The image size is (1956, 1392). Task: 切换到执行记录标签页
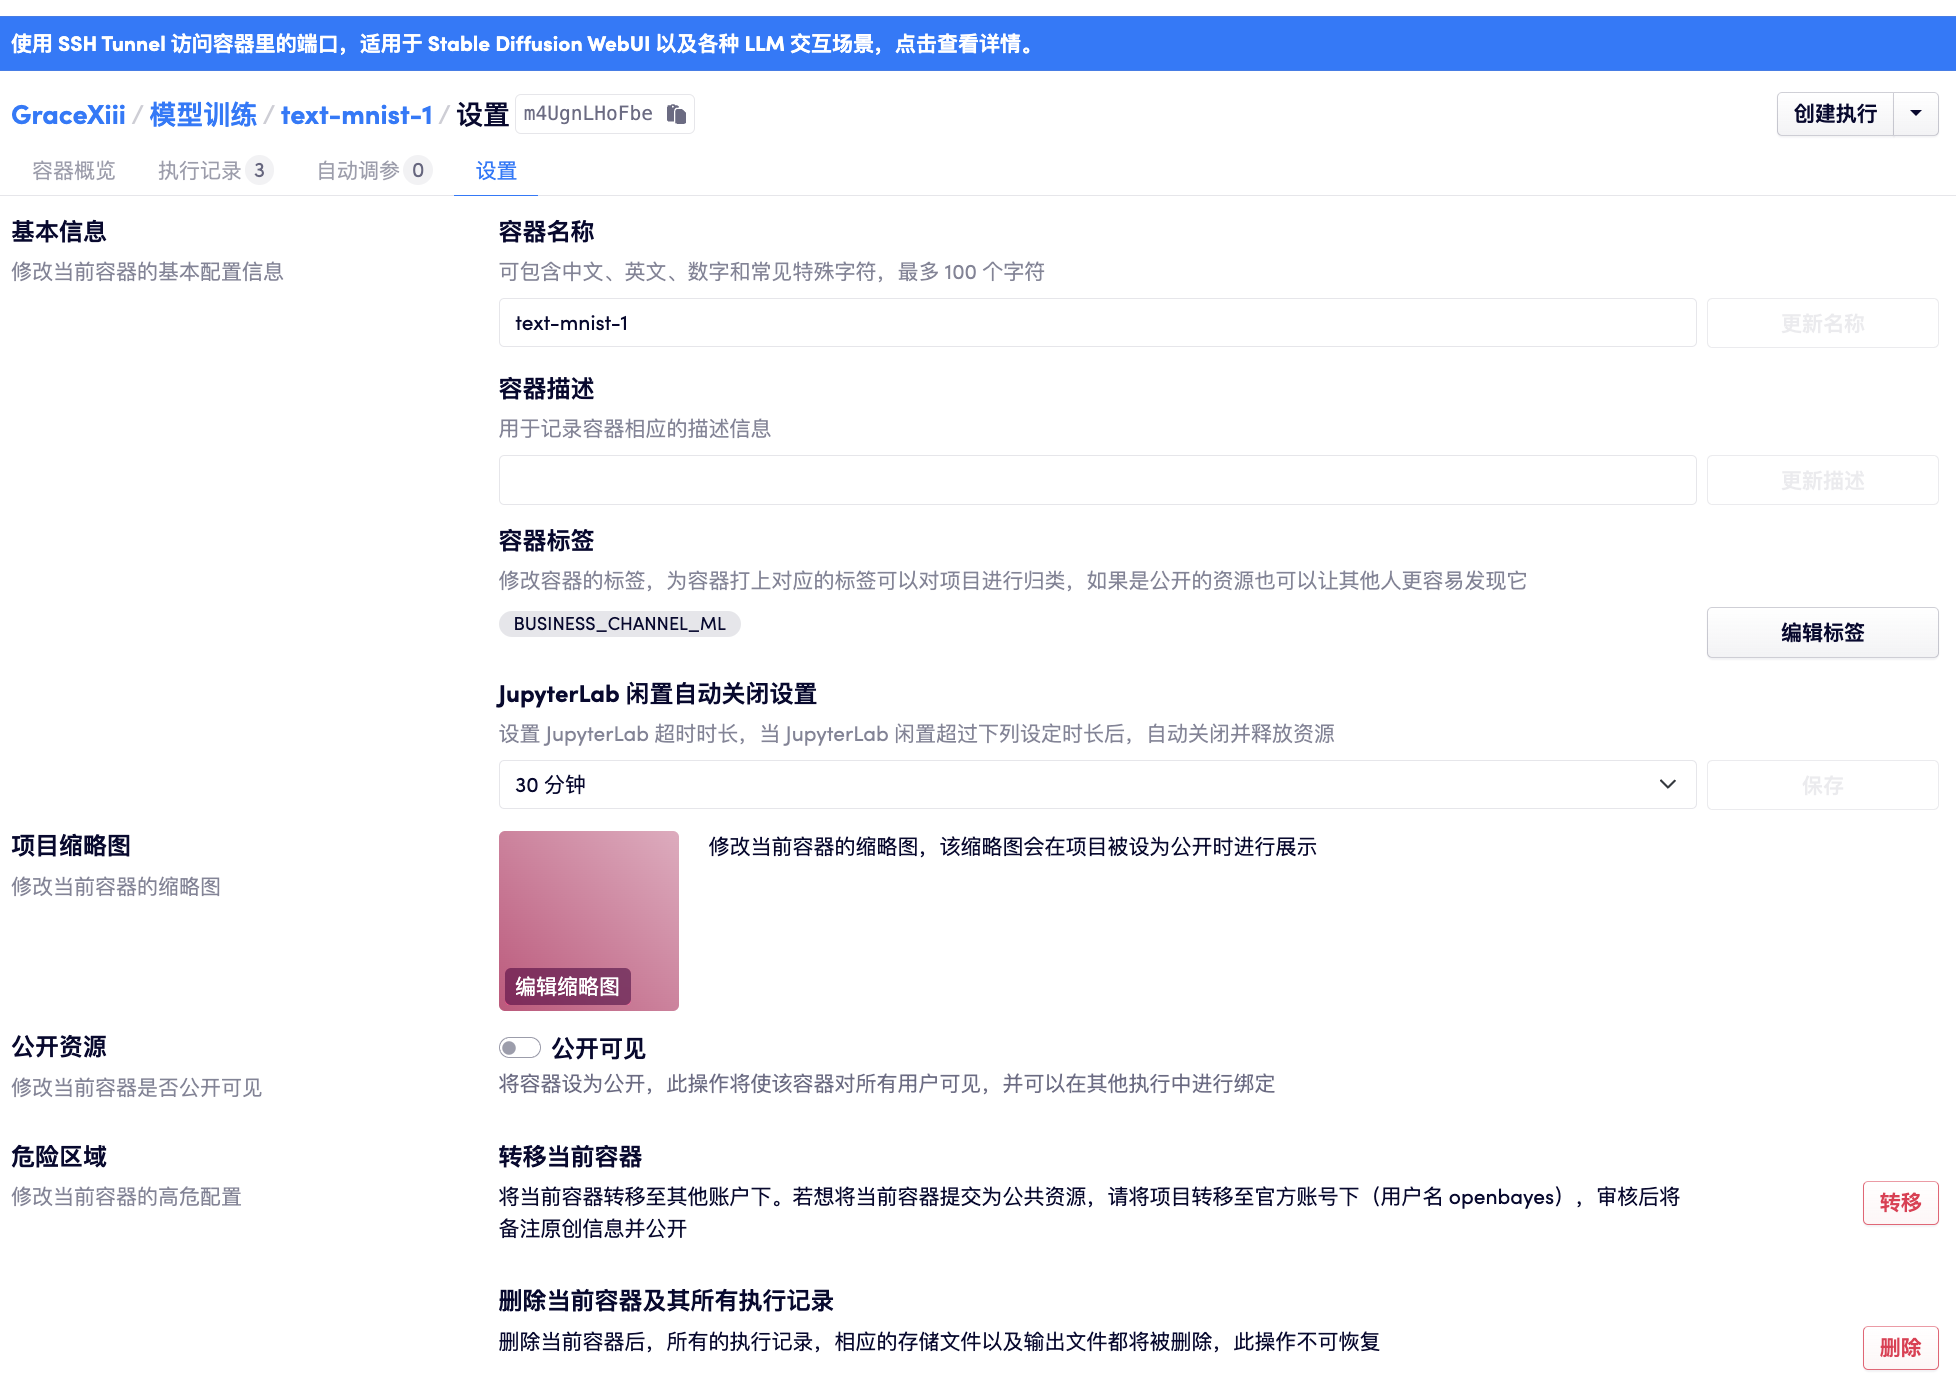click(203, 170)
